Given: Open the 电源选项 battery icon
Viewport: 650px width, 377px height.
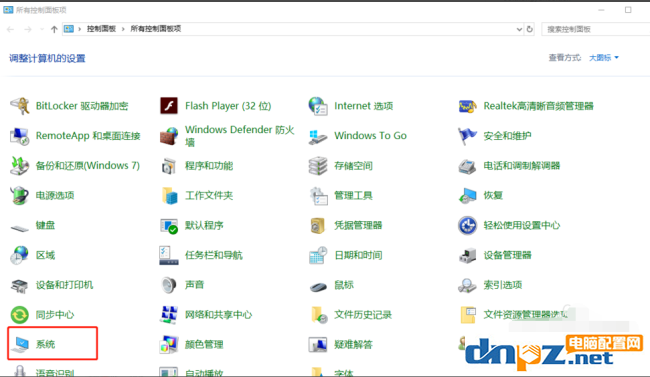Looking at the screenshot, I should tap(19, 195).
